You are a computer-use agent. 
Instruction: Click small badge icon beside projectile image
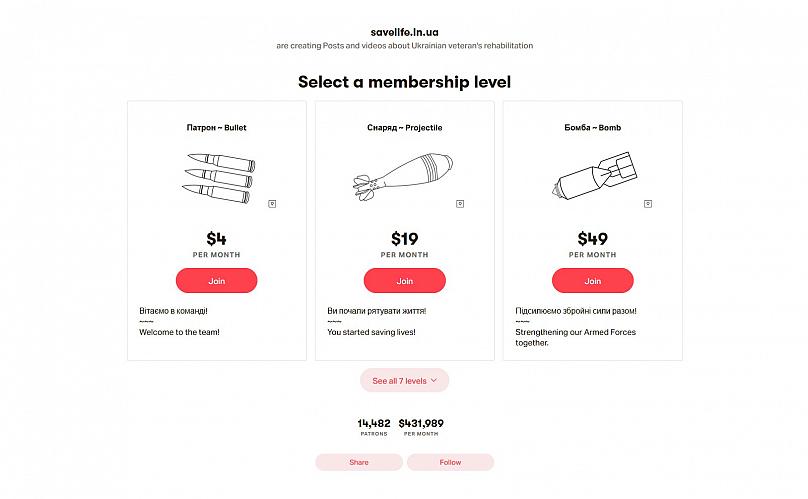click(460, 204)
